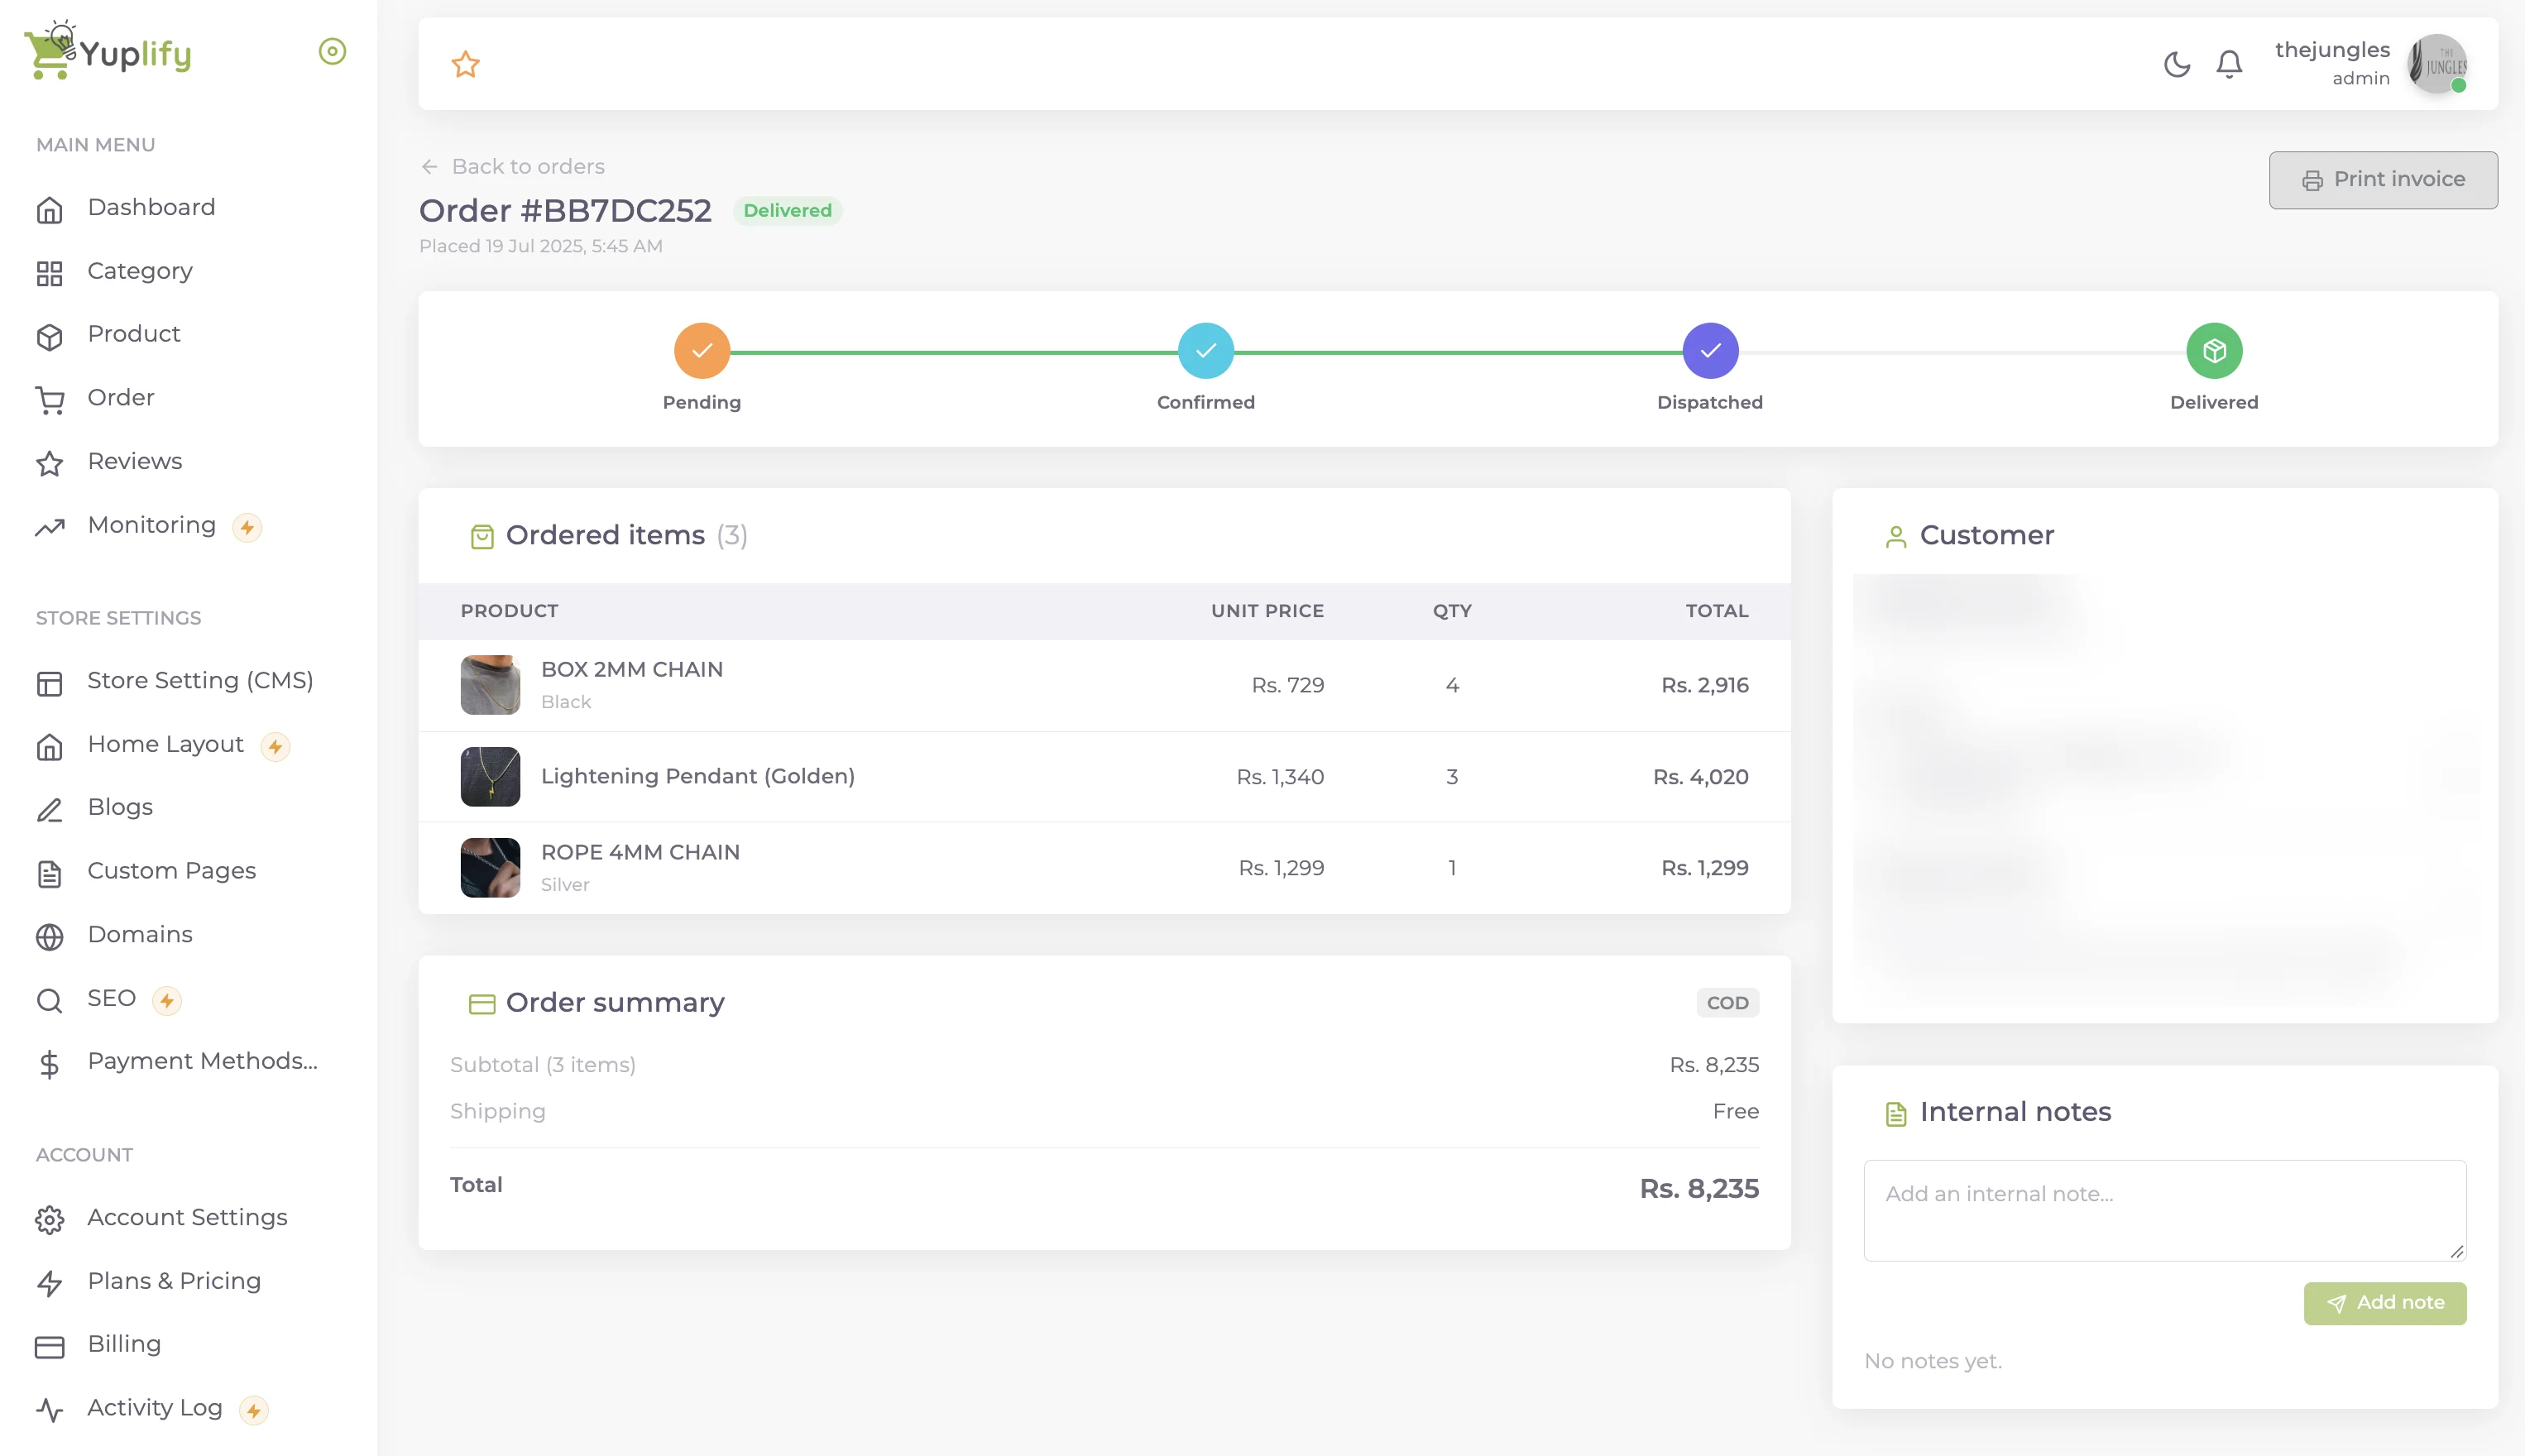Image resolution: width=2525 pixels, height=1456 pixels.
Task: Click the Reviews star icon
Action: tap(50, 463)
